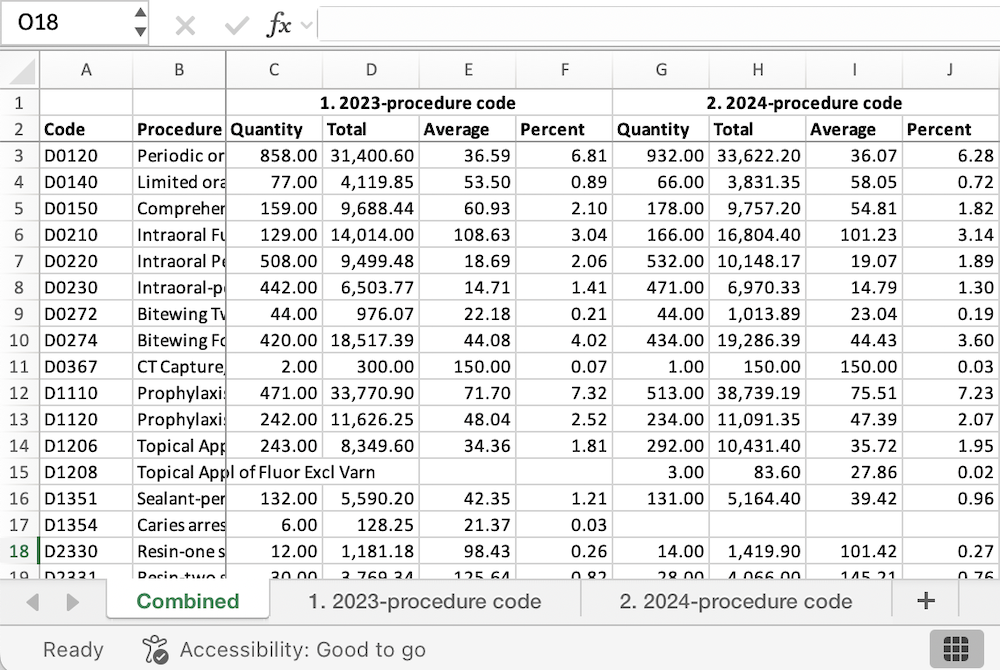The width and height of the screenshot is (1000, 670).
Task: Click the Sealant-per procedure cell
Action: (x=179, y=499)
